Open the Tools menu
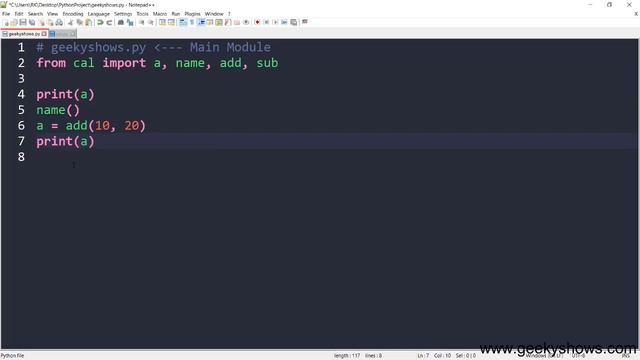Screen dimensions: 640x360 [142, 14]
